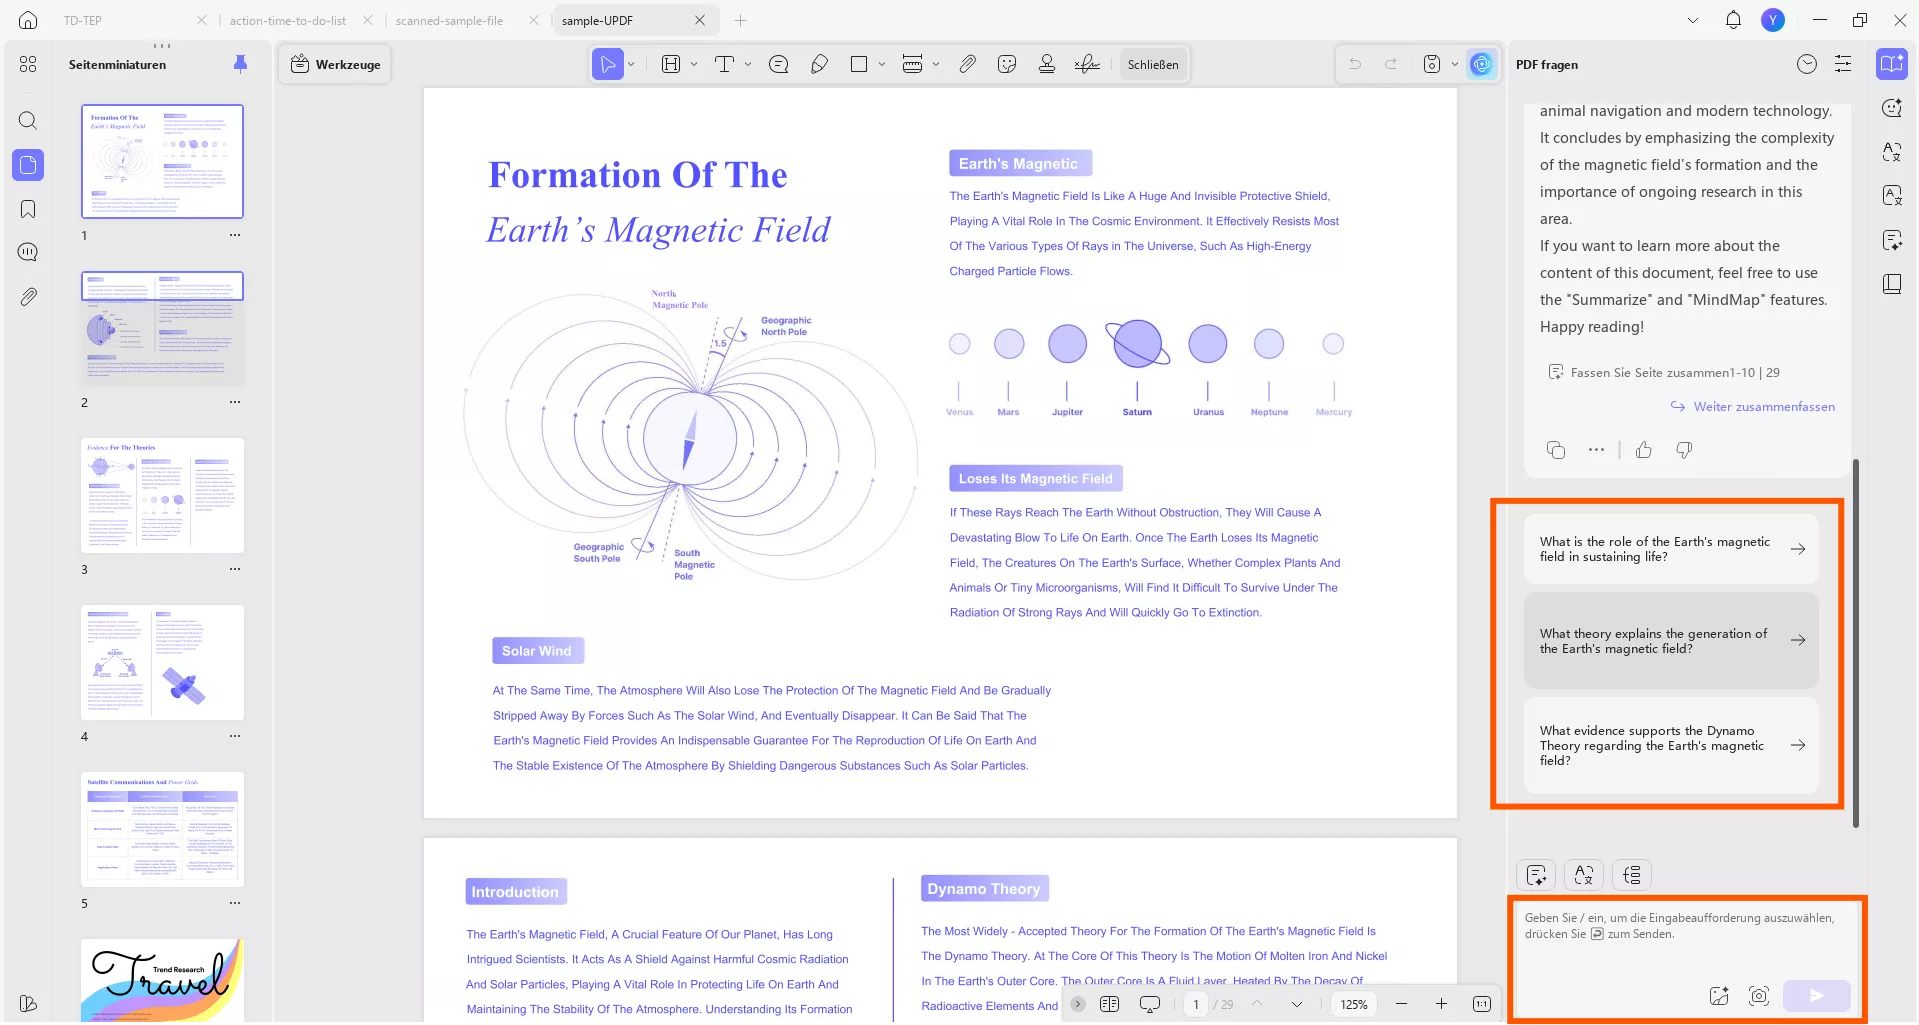The image size is (1919, 1025).
Task: Select the stamp tool
Action: click(1047, 64)
